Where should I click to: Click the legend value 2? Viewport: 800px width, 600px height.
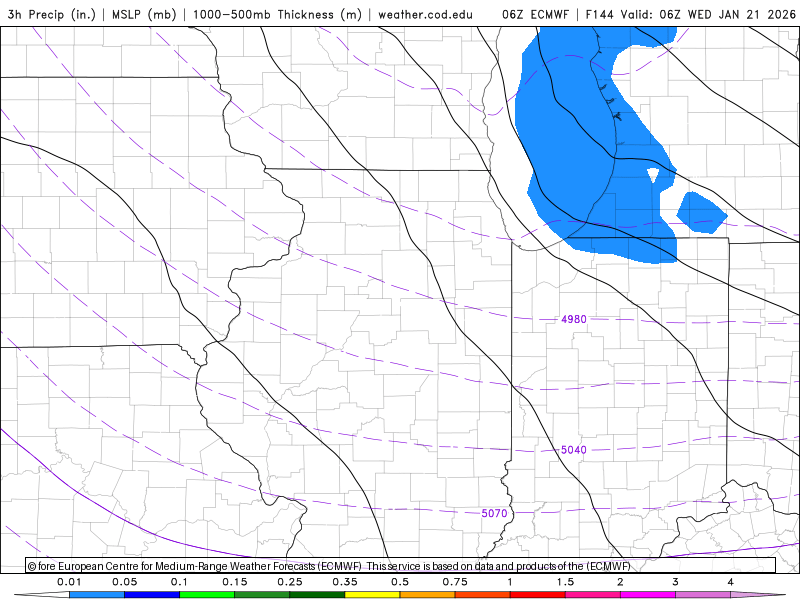click(620, 582)
